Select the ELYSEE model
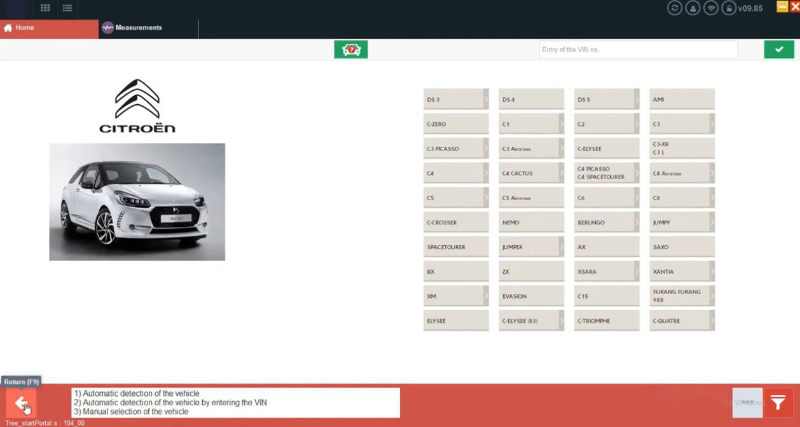Viewport: 800px width, 427px height. point(456,320)
